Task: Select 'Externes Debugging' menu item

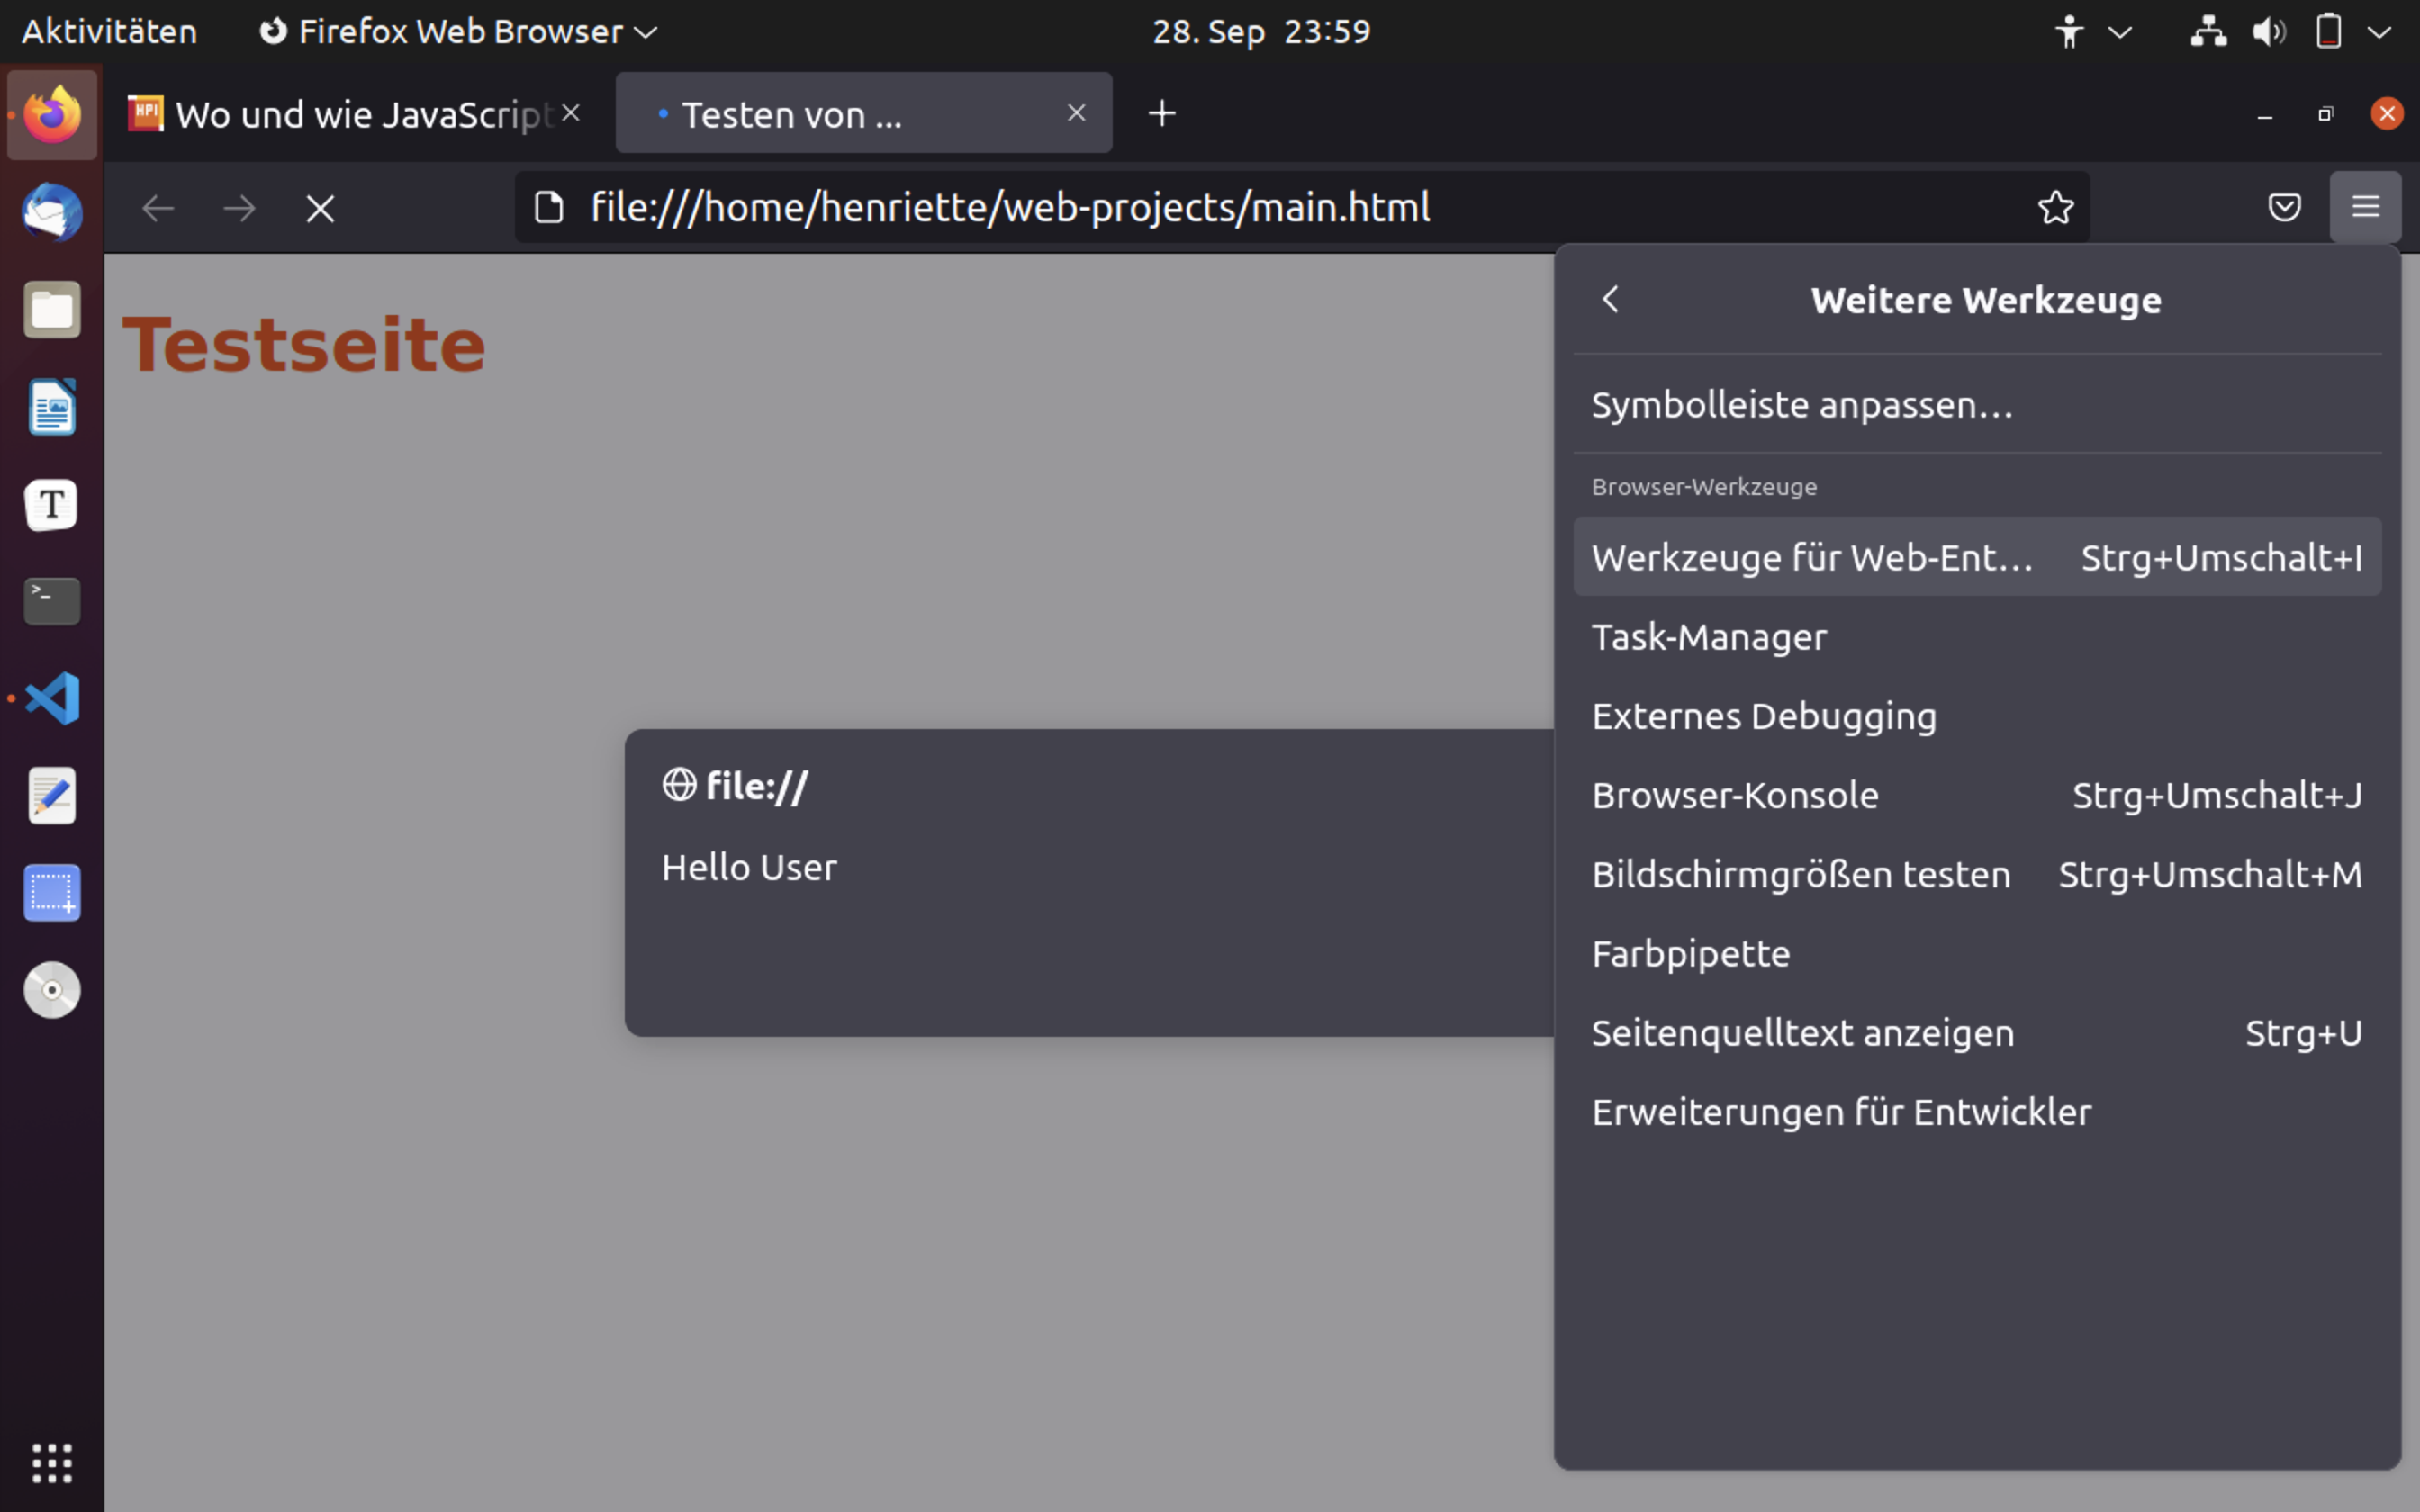Action: click(1977, 716)
